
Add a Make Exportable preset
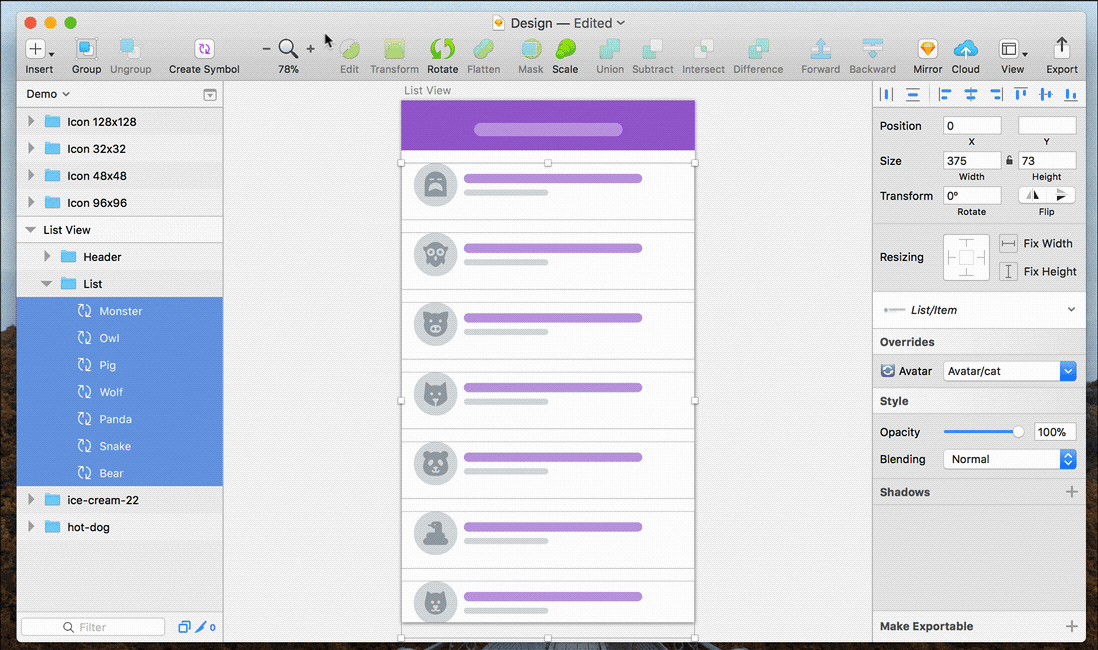(x=1071, y=626)
